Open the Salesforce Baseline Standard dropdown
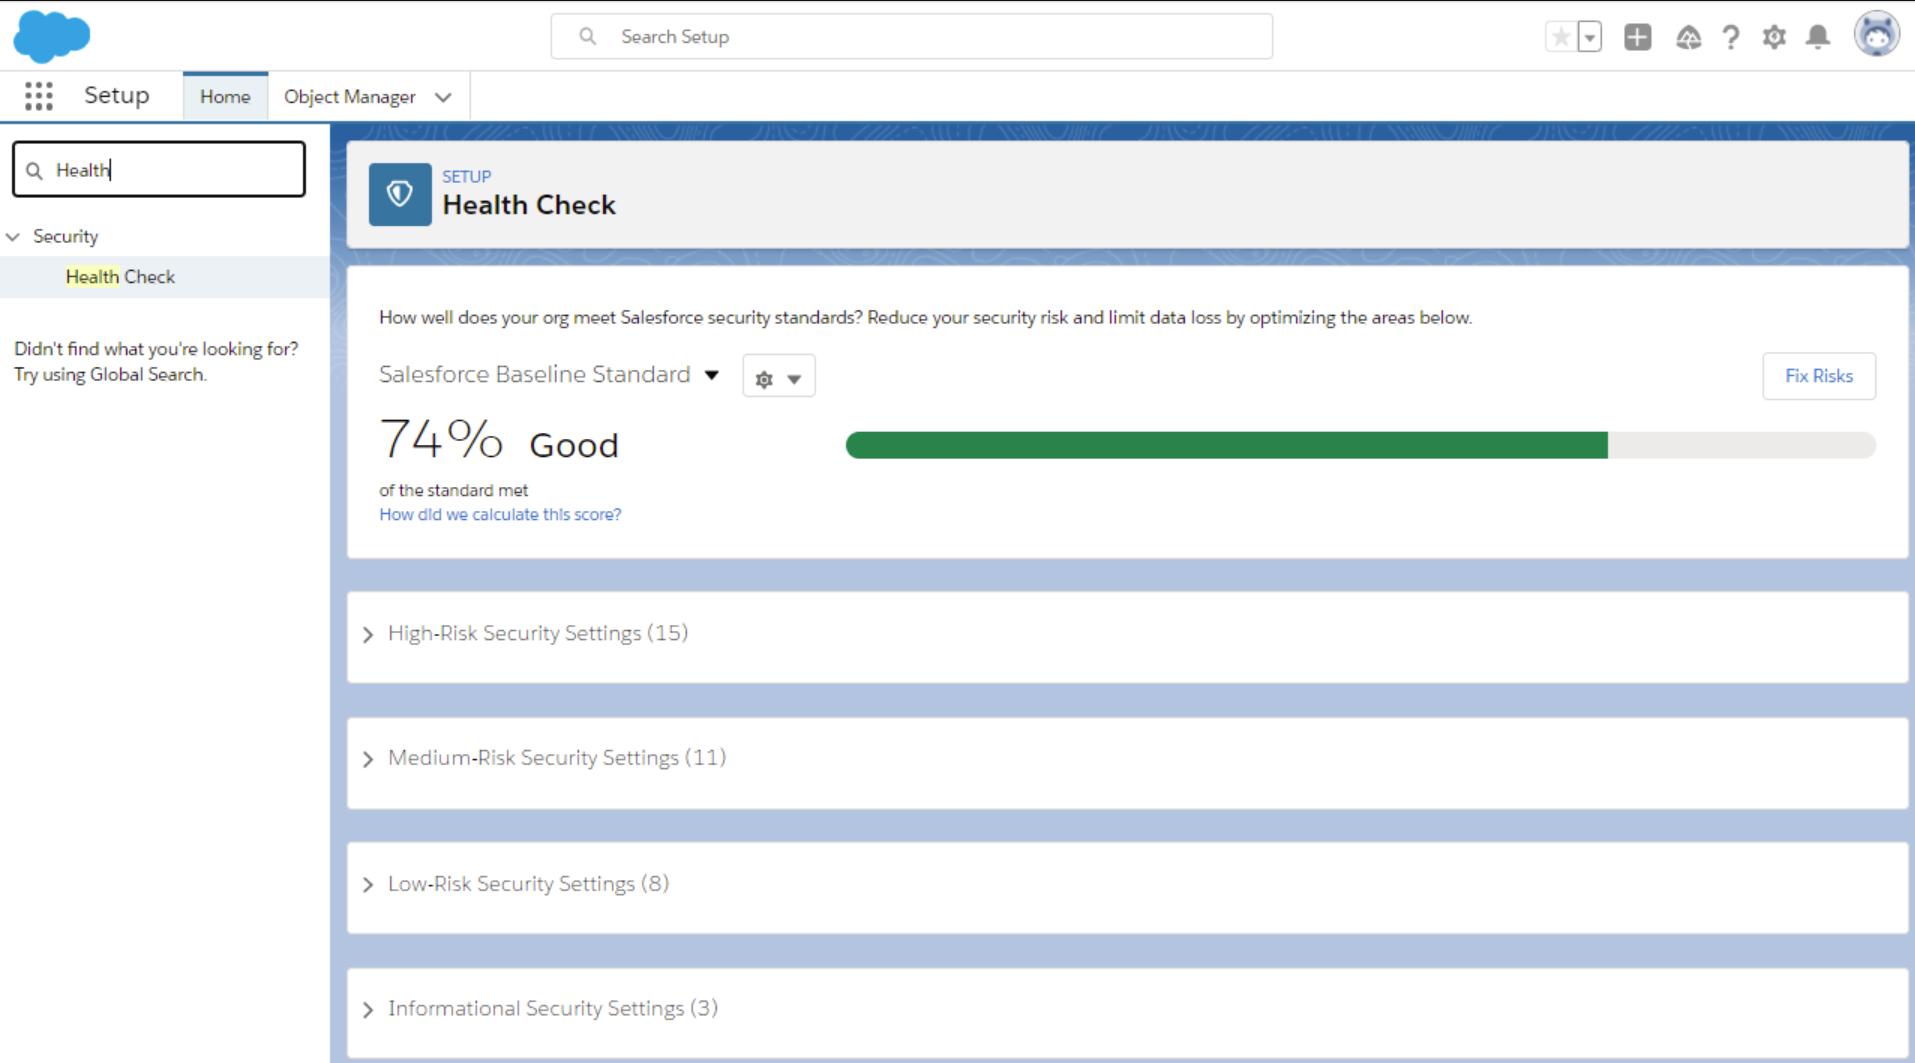This screenshot has height=1063, width=1915. pos(549,375)
